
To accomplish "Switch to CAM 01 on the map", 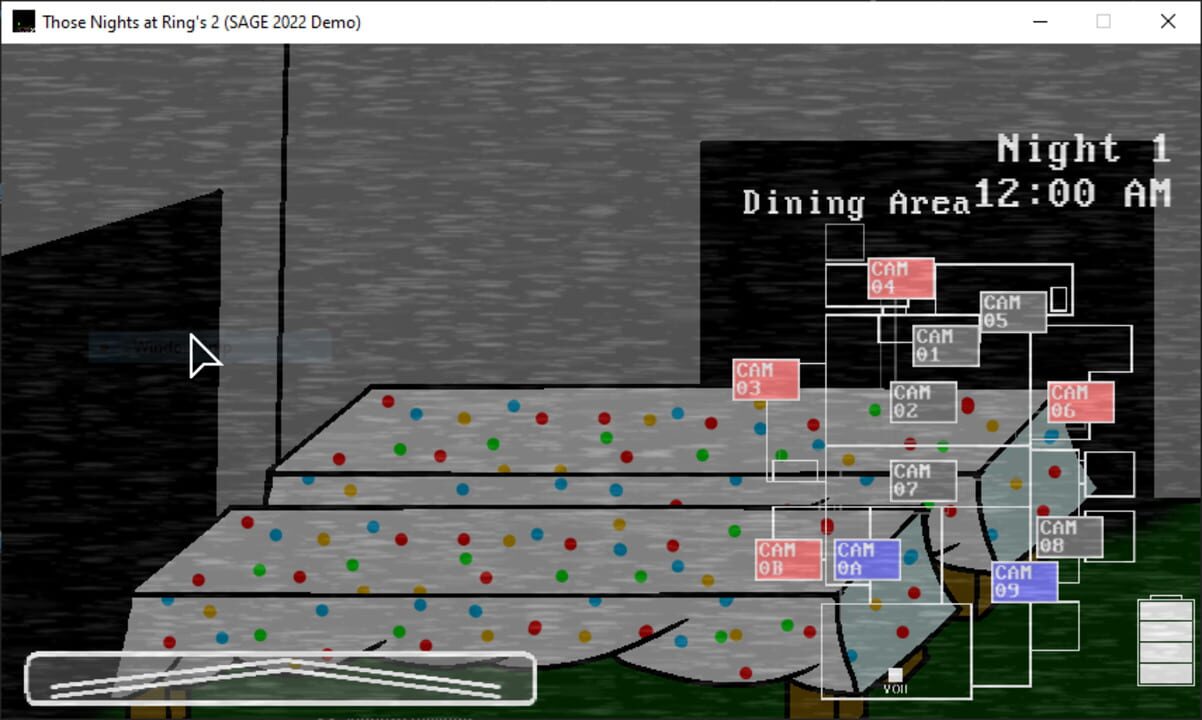I will 945,345.
